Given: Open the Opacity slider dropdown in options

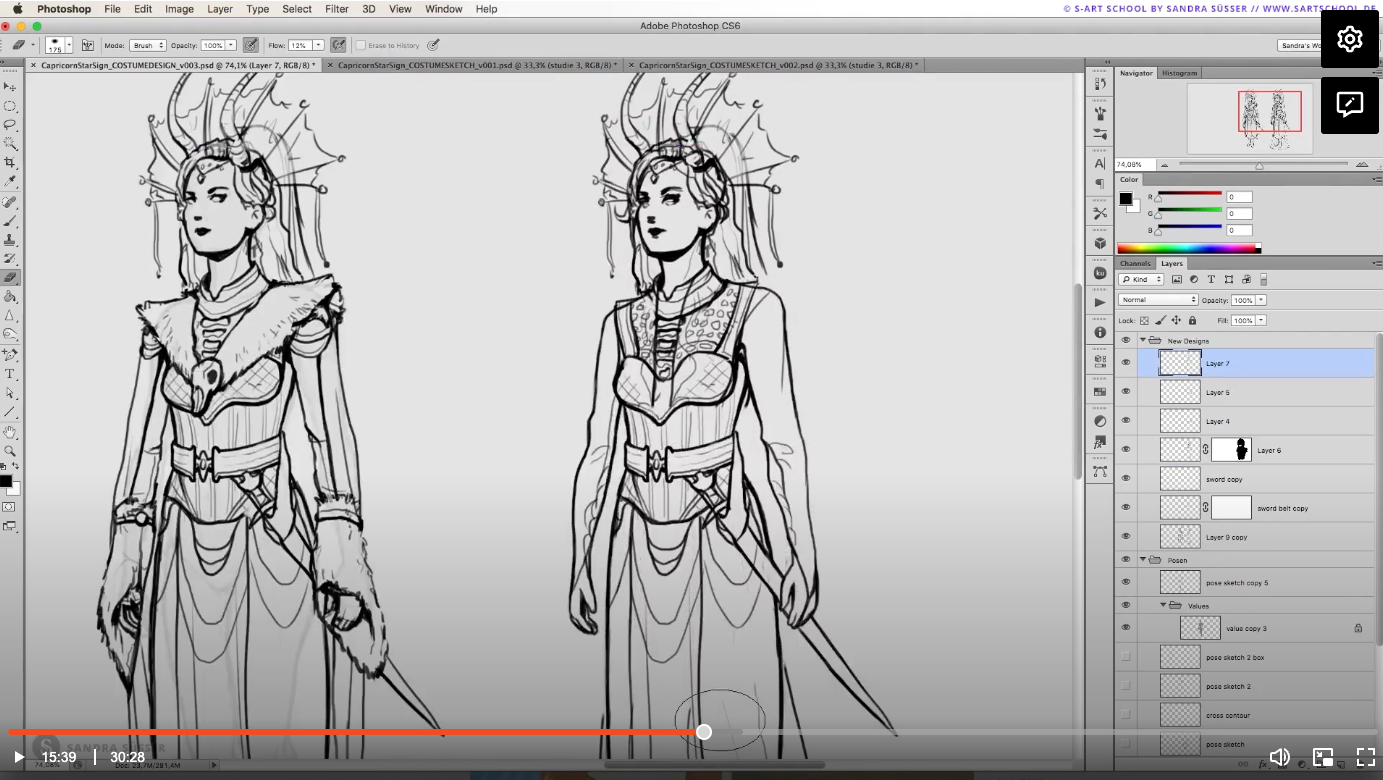Looking at the screenshot, I should (x=231, y=45).
